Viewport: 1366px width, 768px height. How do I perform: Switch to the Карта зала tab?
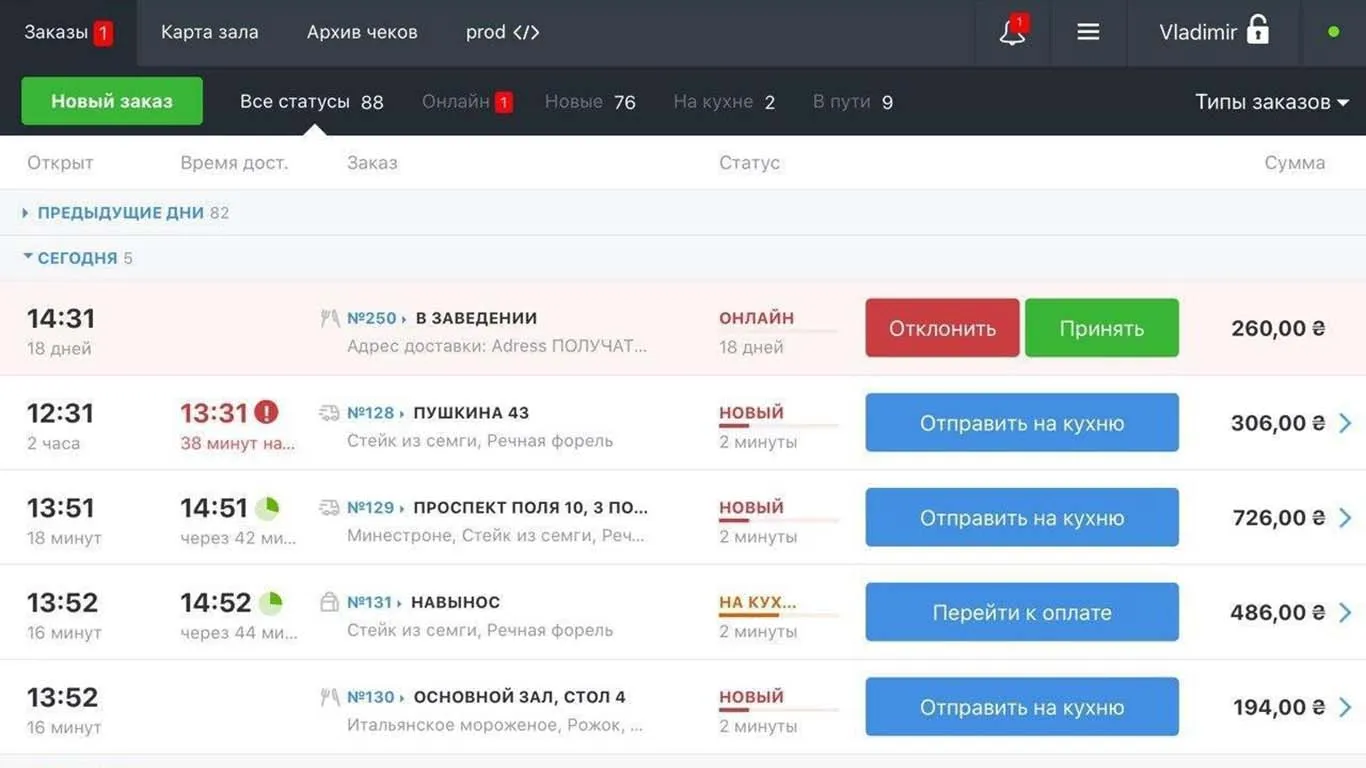pos(209,32)
